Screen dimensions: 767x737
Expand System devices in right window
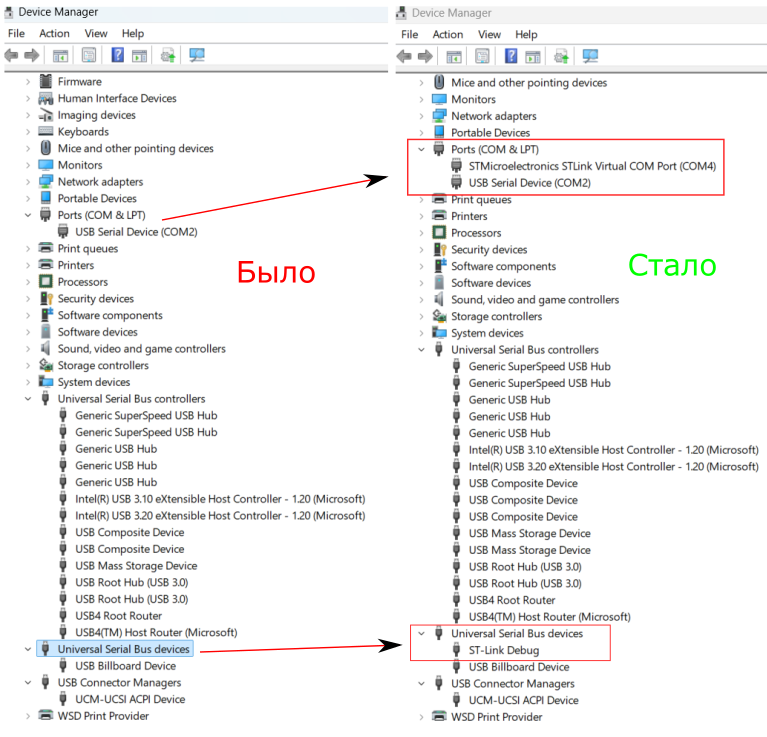[x=421, y=333]
